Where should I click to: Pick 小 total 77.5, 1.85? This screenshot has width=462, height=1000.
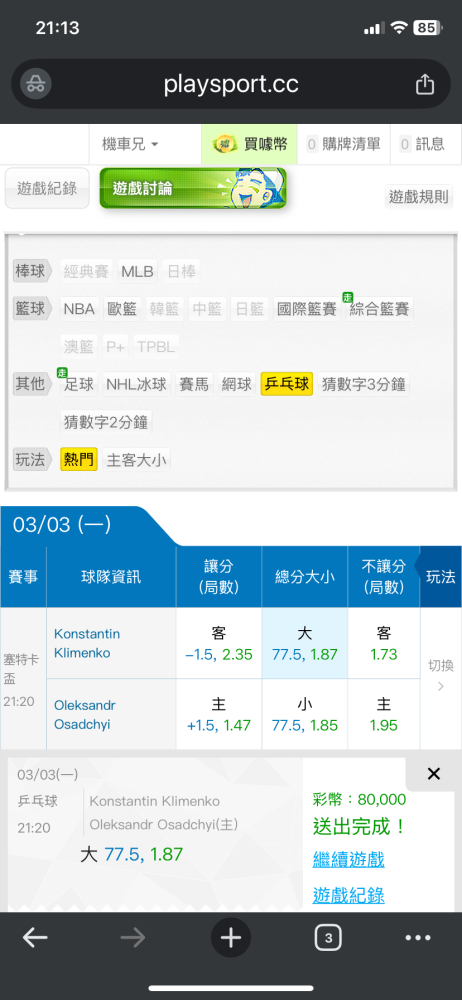[x=304, y=714]
